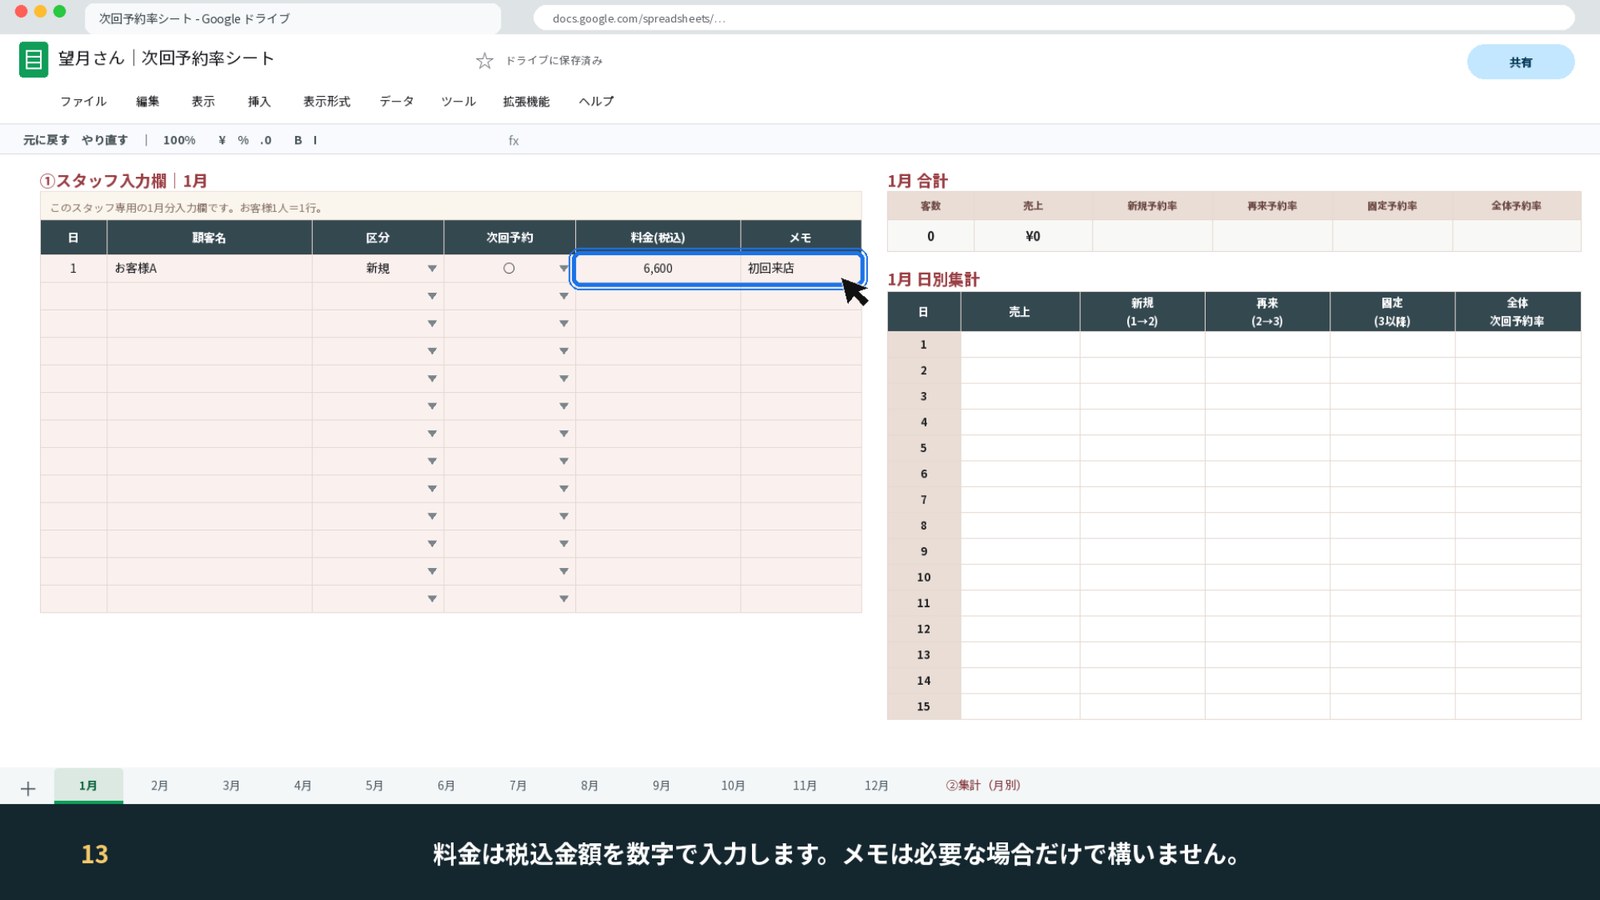1600x900 pixels.
Task: Open 区分 dropdown in third input row
Action: click(x=432, y=324)
